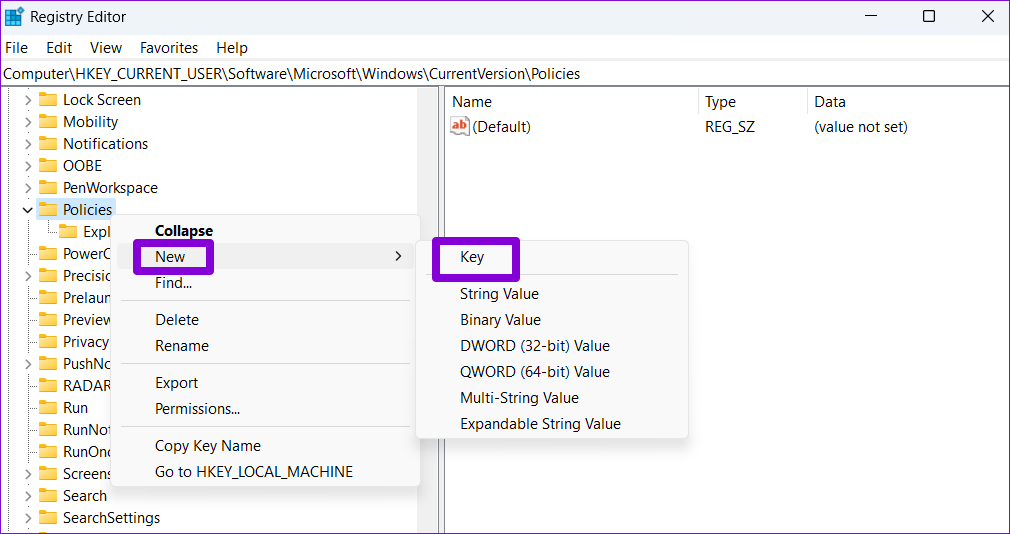The height and width of the screenshot is (534, 1010).
Task: Open the New submenu in context menu
Action: click(x=171, y=257)
